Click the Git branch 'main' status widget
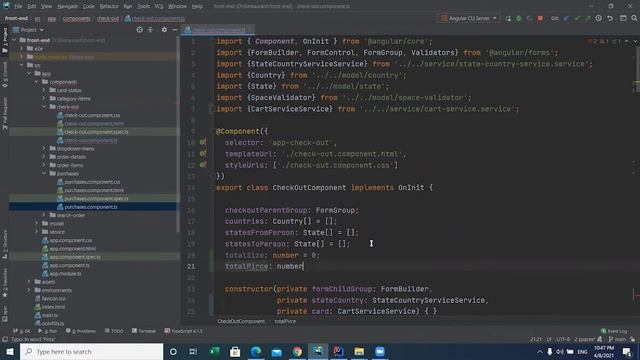The height and width of the screenshot is (360, 640). click(x=617, y=339)
